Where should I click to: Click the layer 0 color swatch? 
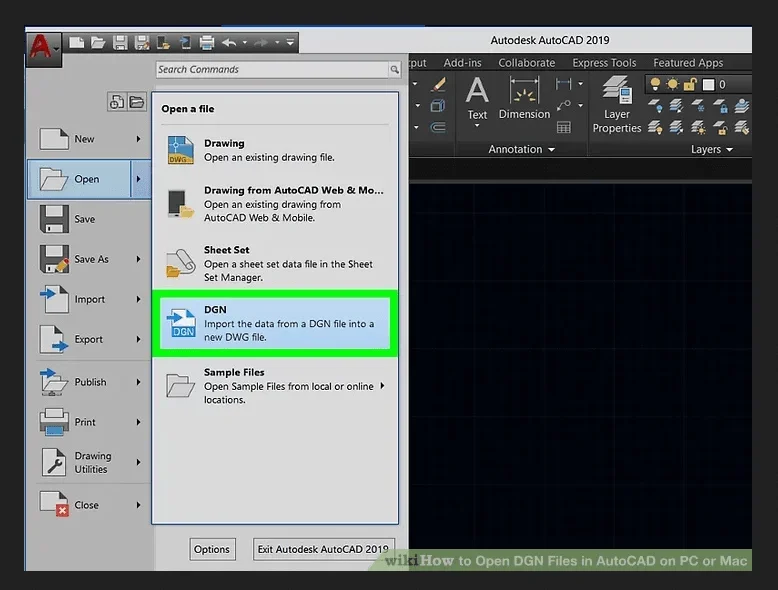coord(709,85)
